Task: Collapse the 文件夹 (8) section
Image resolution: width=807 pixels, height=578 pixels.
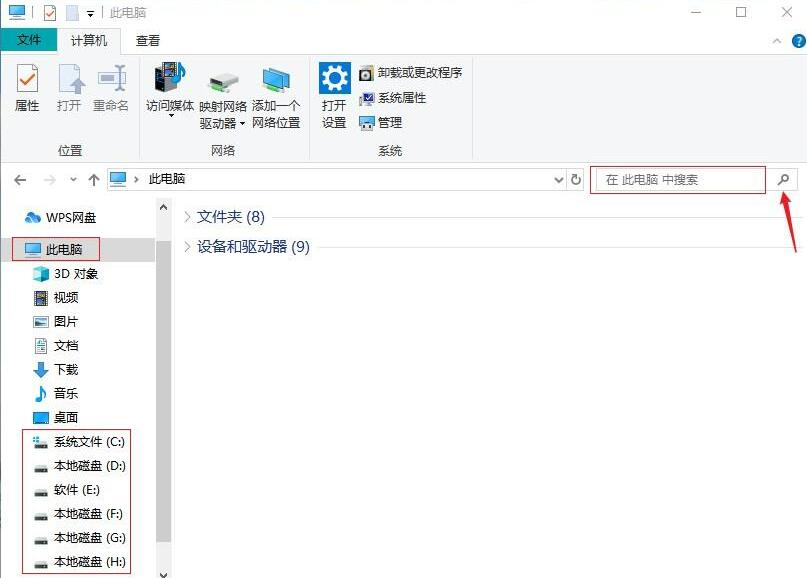Action: tap(188, 215)
